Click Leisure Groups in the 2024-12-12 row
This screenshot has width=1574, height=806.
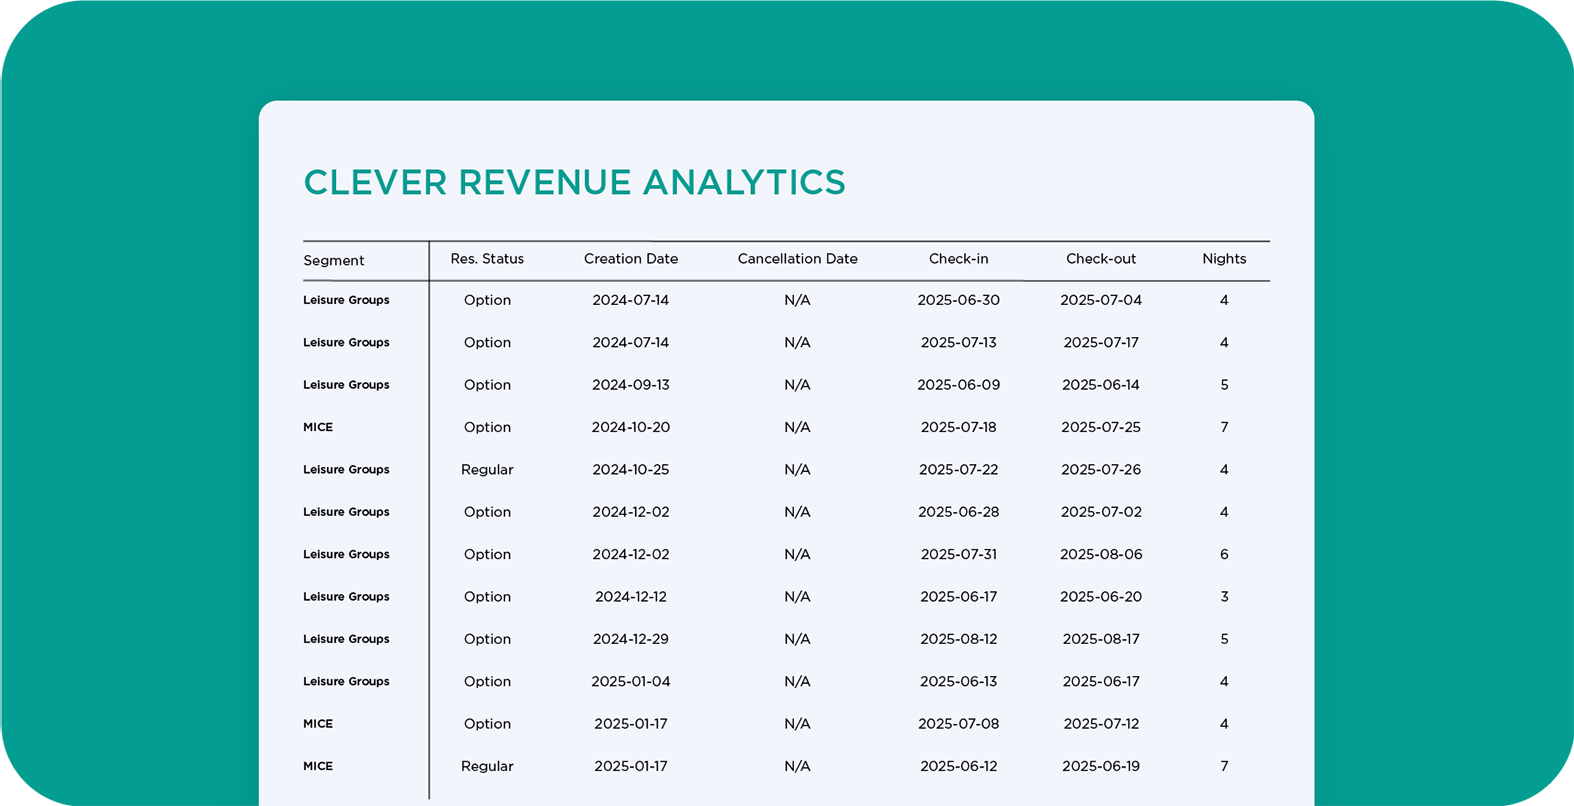346,597
